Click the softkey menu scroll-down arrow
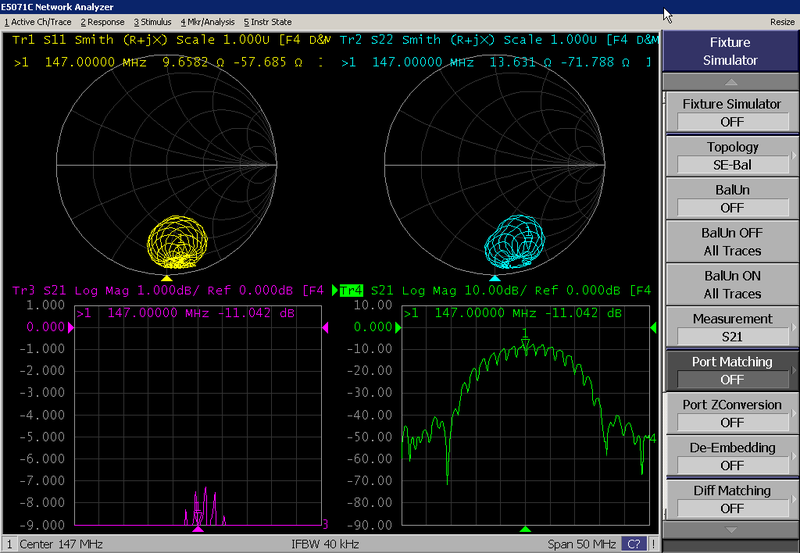 [x=731, y=528]
